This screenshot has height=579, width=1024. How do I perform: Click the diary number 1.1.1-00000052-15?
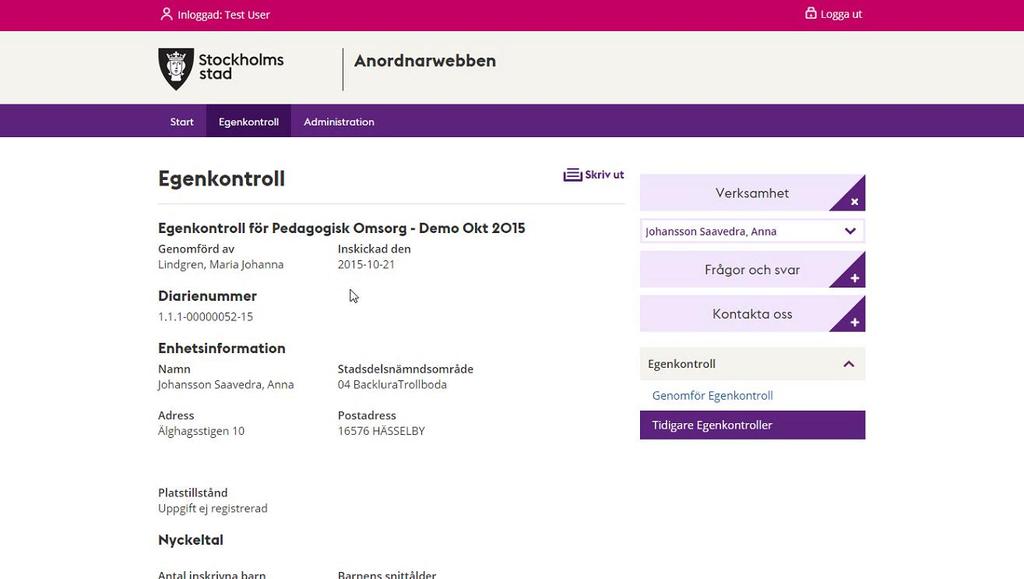tap(205, 317)
